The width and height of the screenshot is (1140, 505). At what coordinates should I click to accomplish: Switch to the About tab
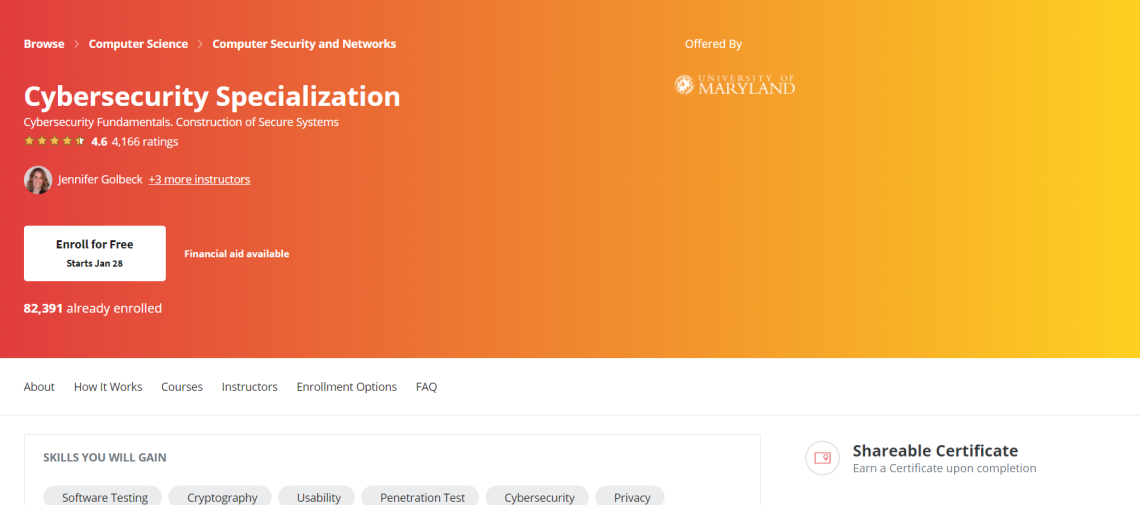tap(39, 387)
